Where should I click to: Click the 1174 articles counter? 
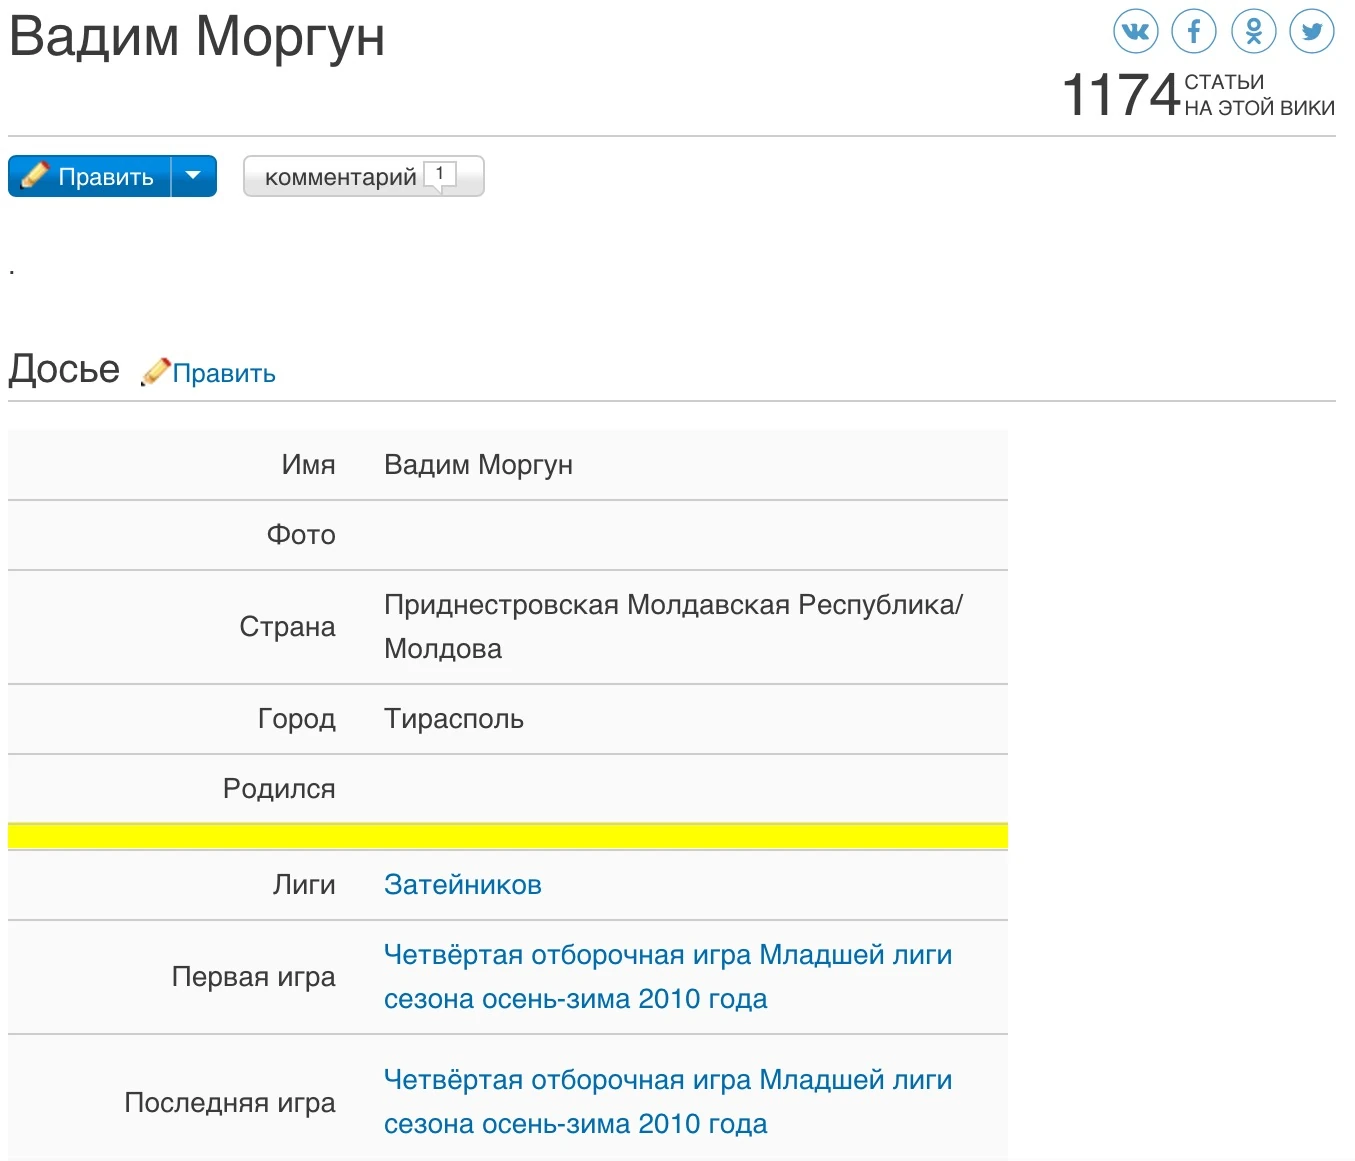(x=1121, y=95)
